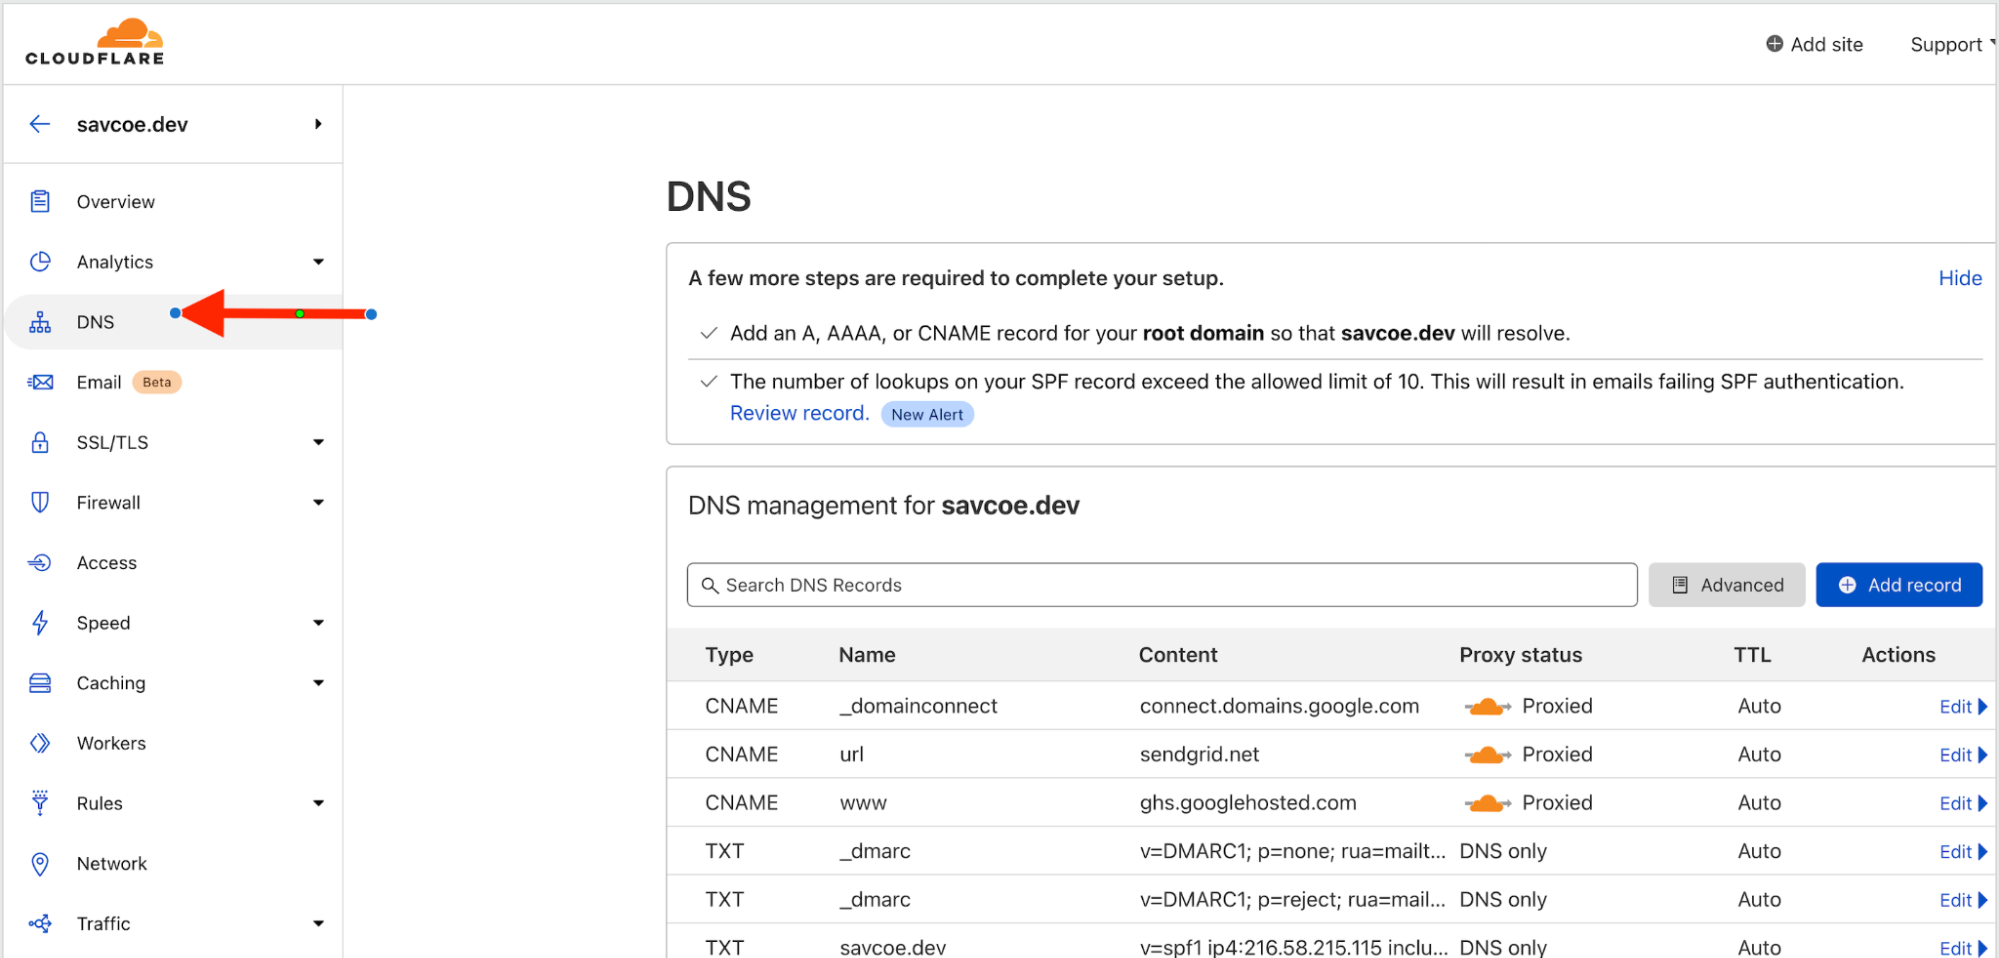Click the Add site link

click(x=1814, y=44)
